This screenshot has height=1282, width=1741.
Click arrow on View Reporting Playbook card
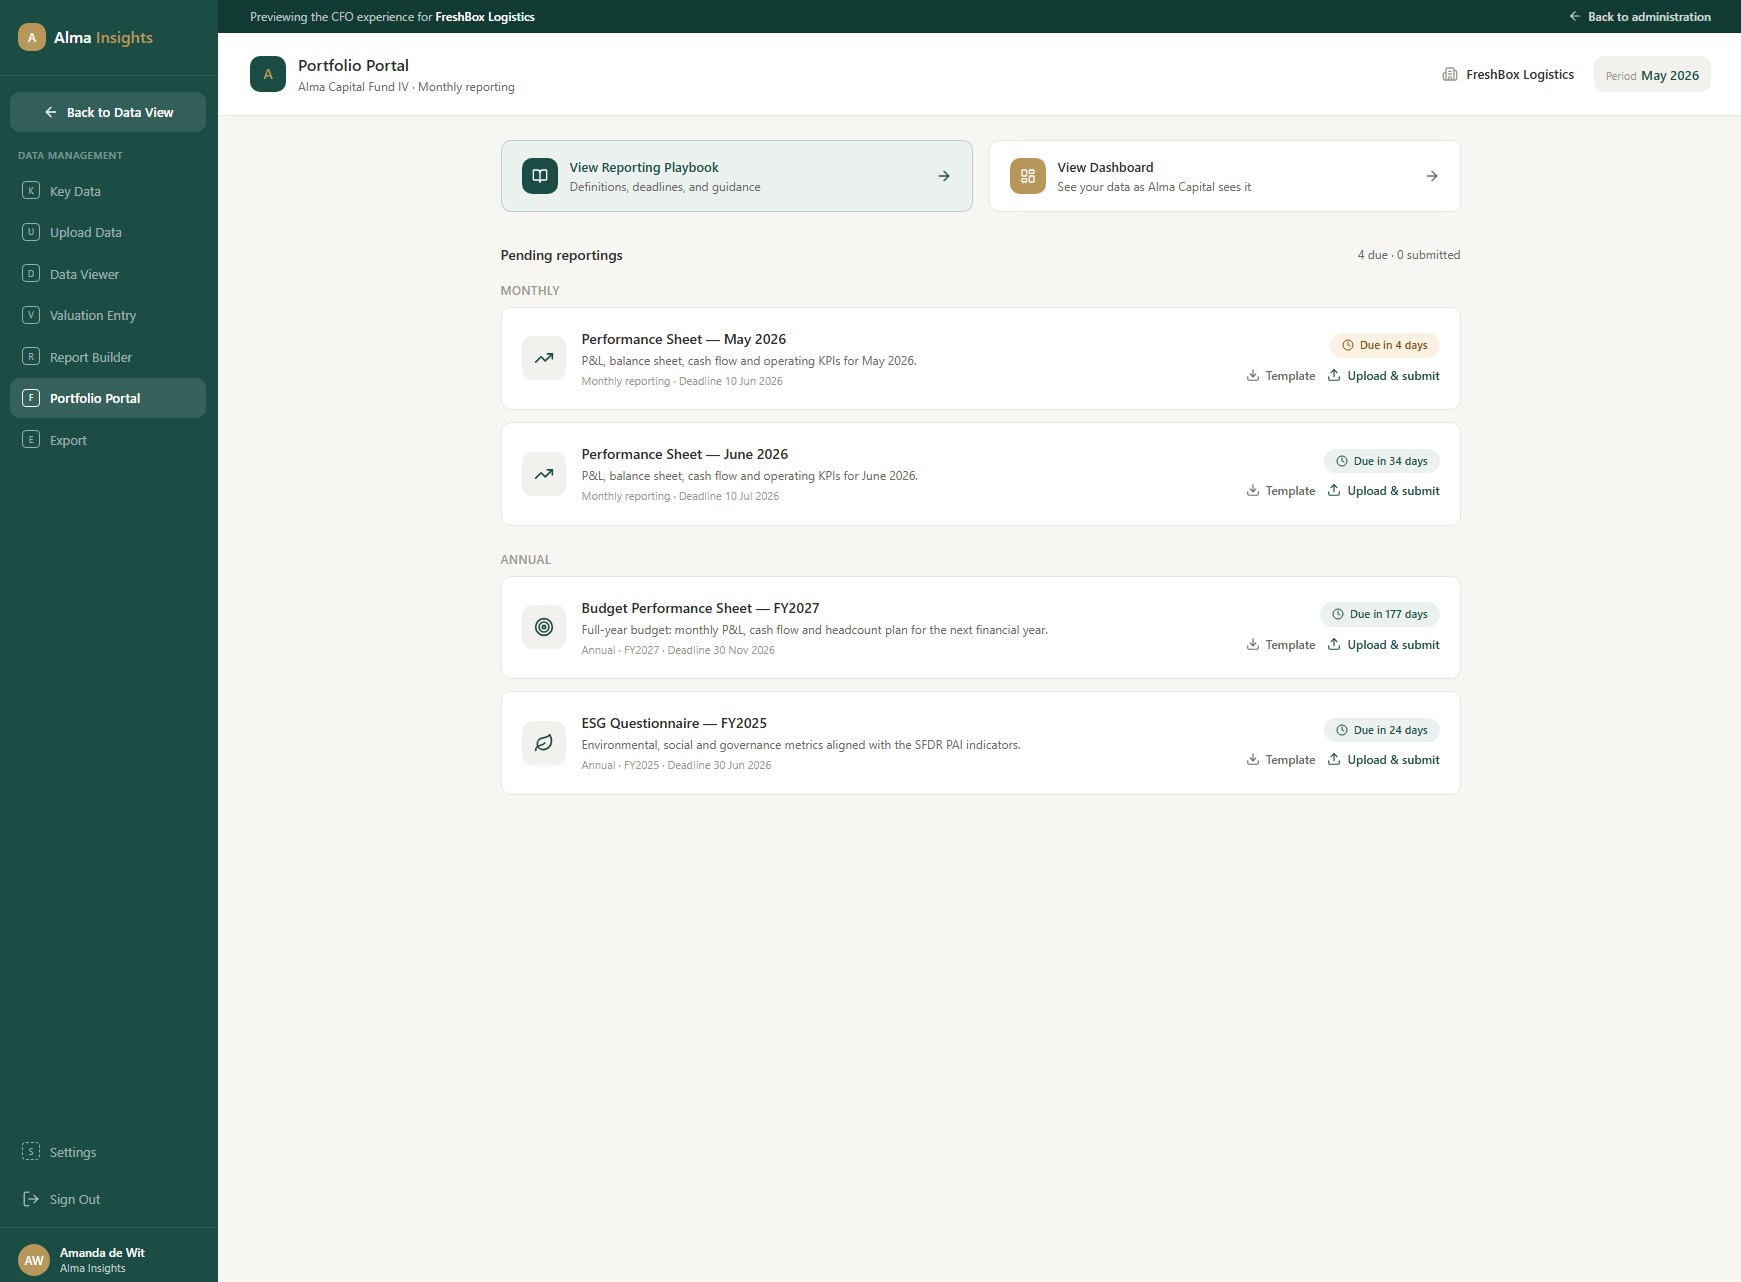(x=944, y=176)
